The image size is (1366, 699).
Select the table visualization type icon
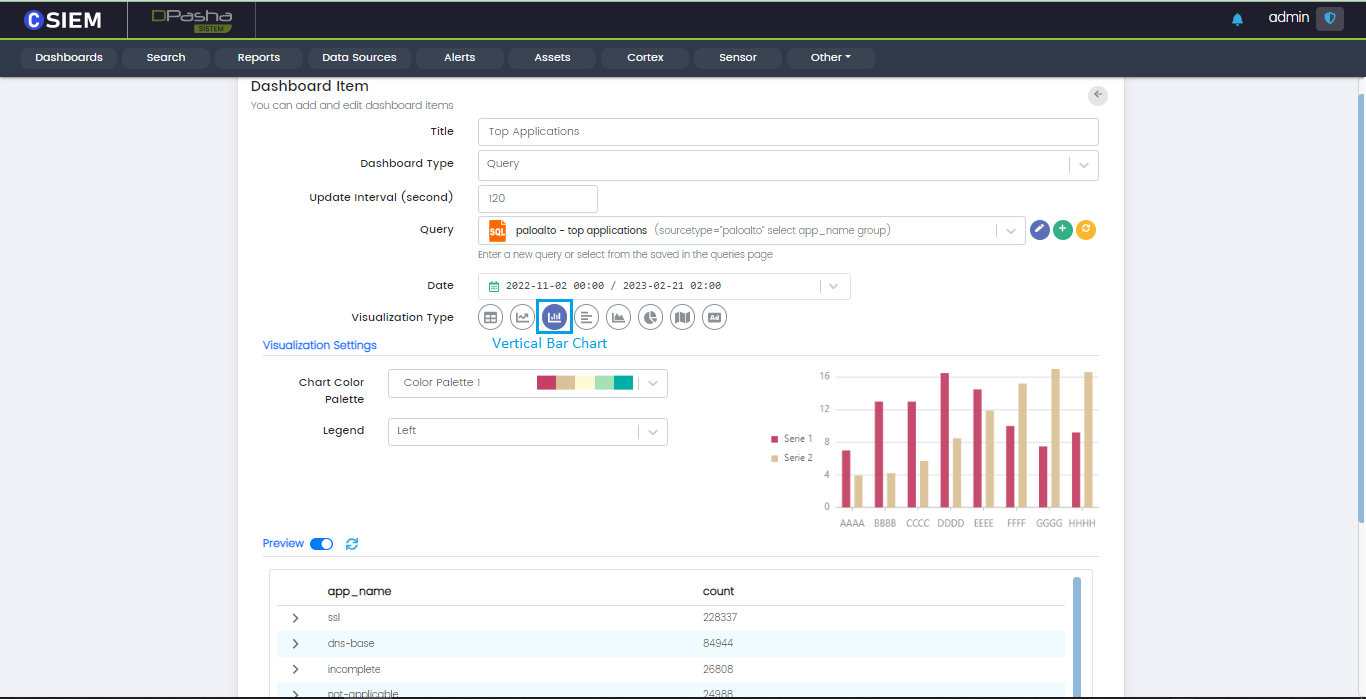click(490, 317)
